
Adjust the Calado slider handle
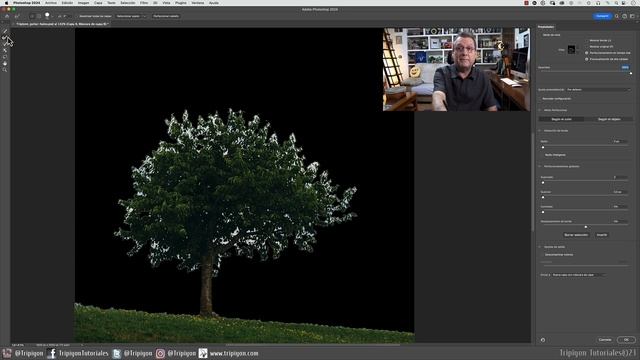coord(543,197)
